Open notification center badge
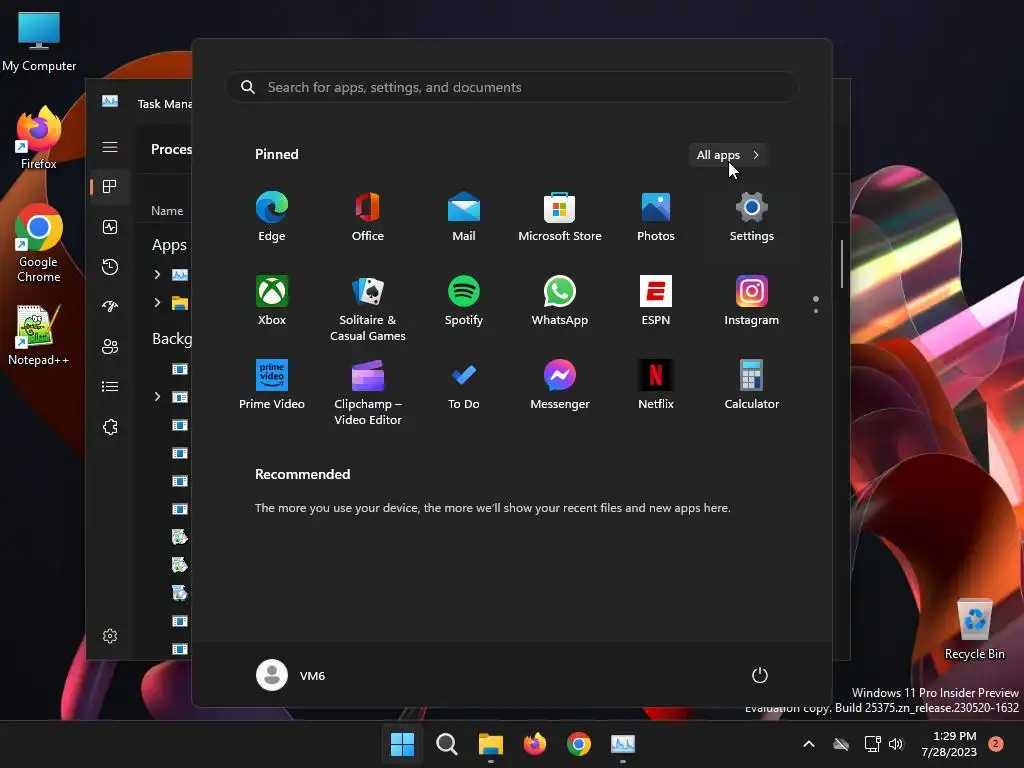Screen dimensions: 1024x768 [996, 744]
